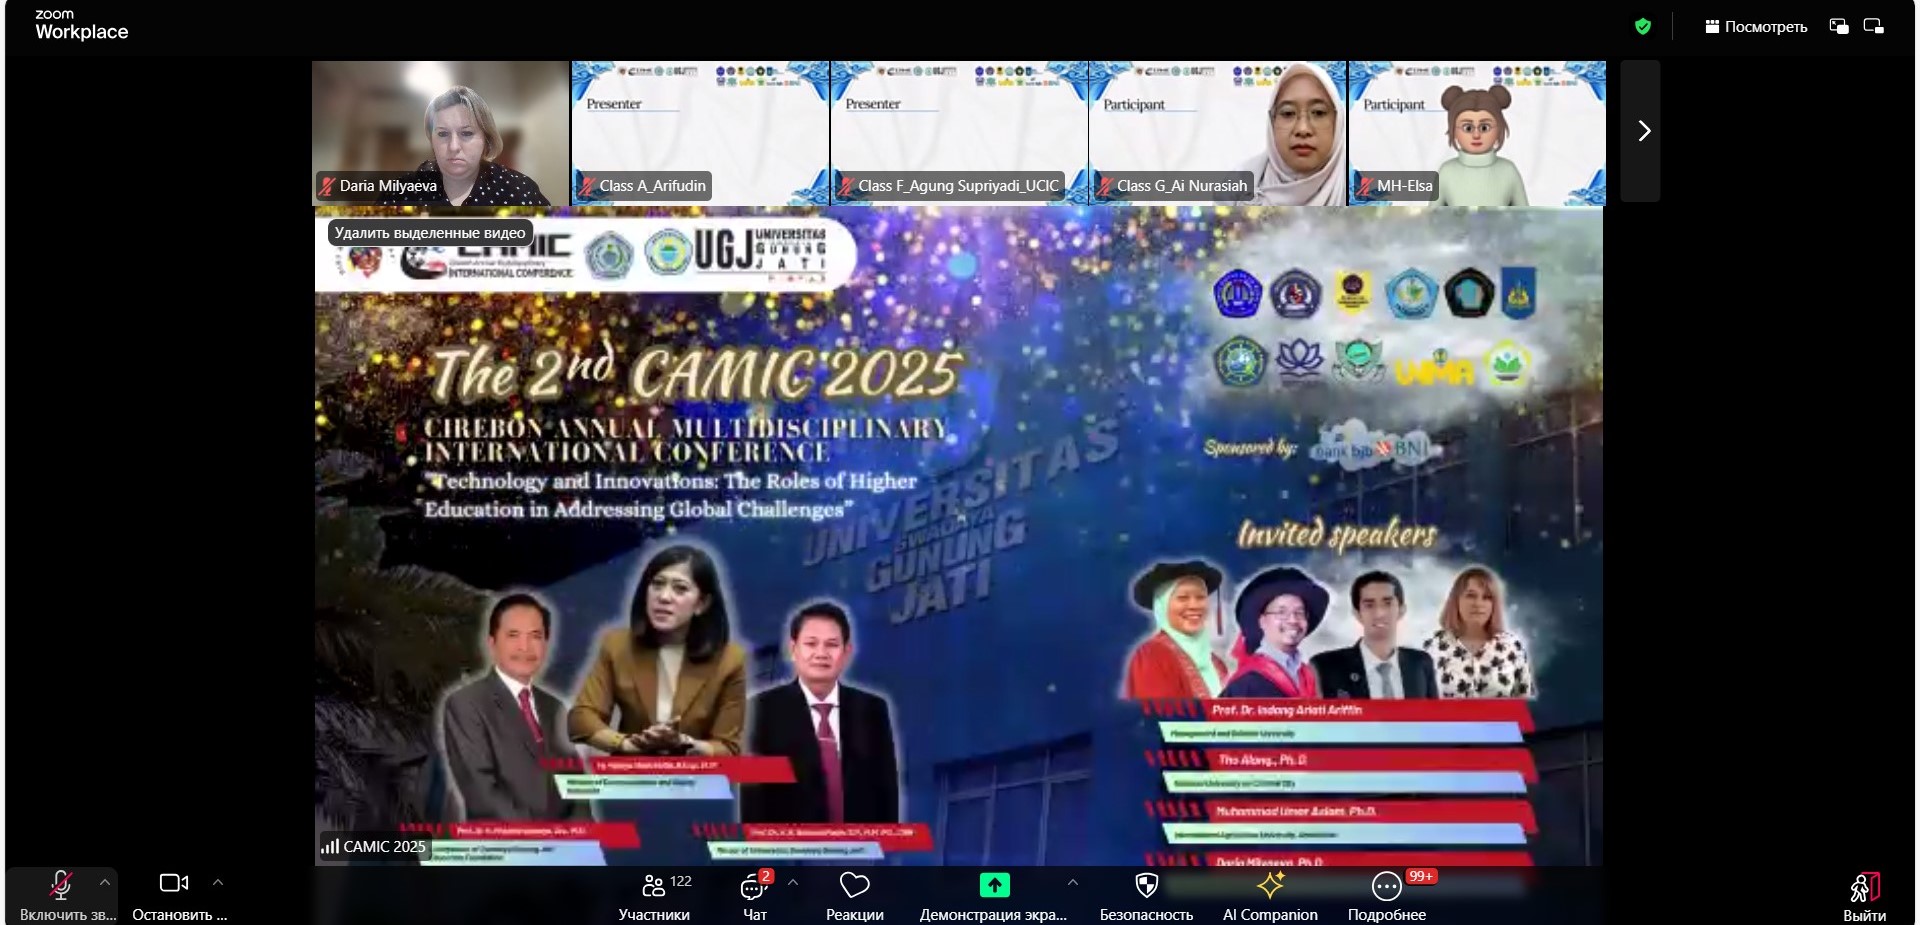Expand chat options arrow beside Чат
Viewport: 1920px width, 925px height.
793,883
